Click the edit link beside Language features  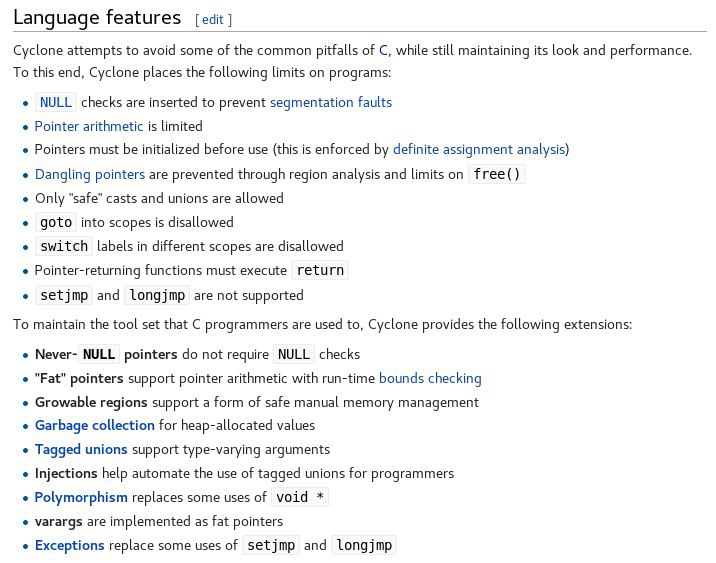tap(212, 20)
